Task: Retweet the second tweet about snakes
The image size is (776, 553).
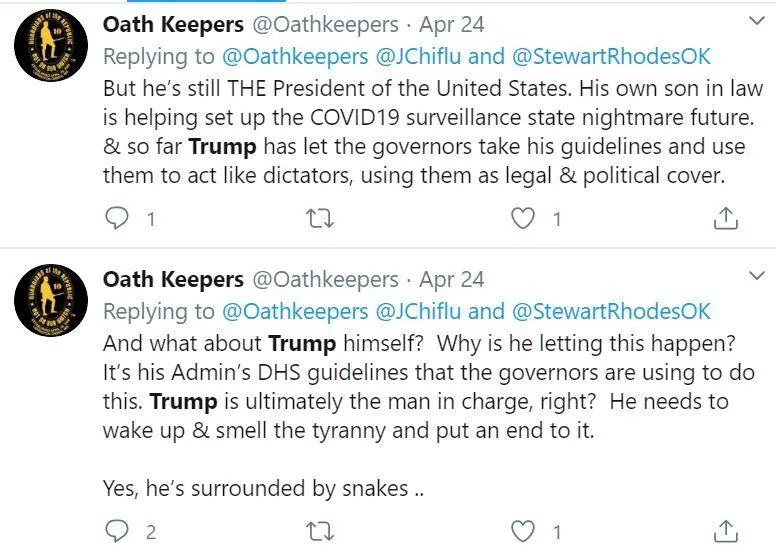Action: [320, 532]
